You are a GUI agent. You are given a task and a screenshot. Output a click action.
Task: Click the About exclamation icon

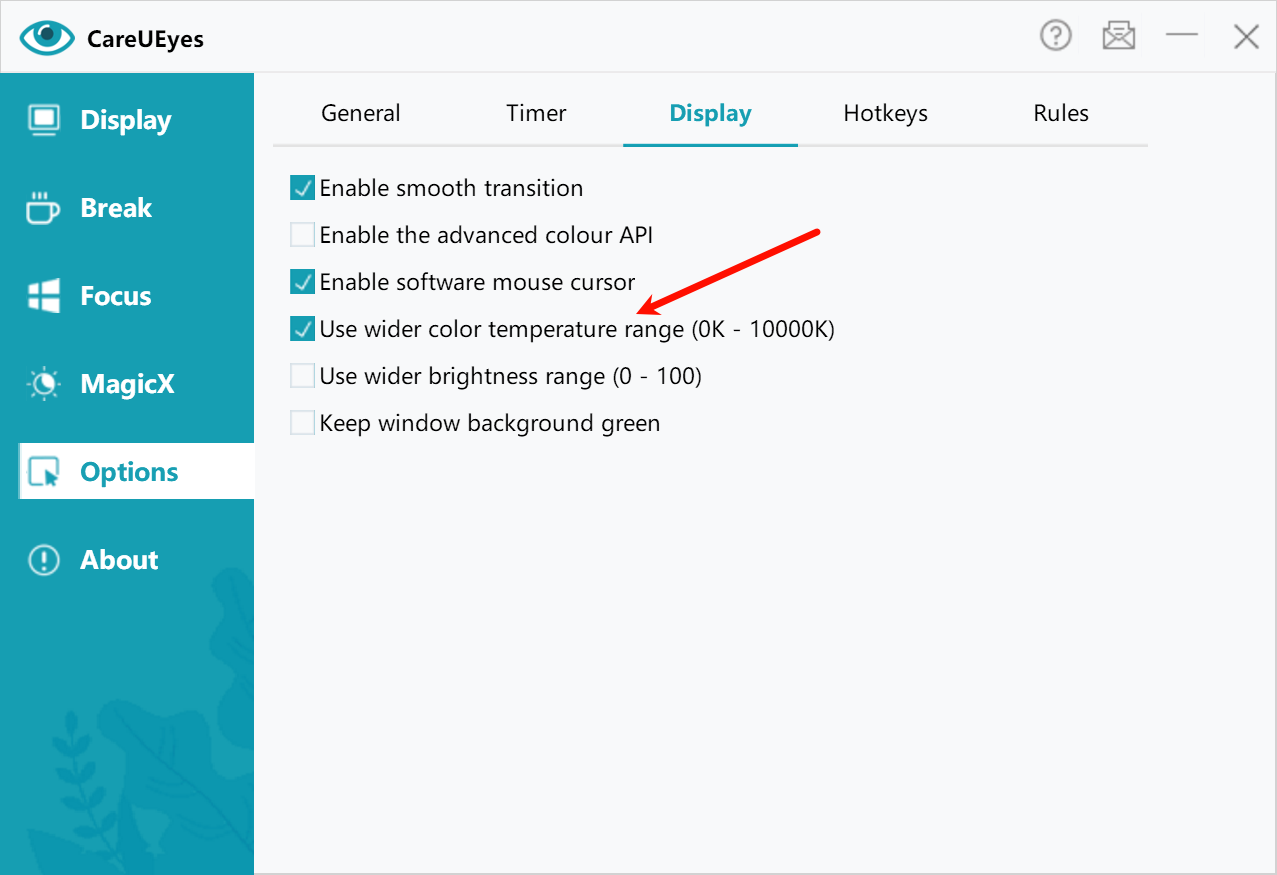pyautogui.click(x=44, y=560)
